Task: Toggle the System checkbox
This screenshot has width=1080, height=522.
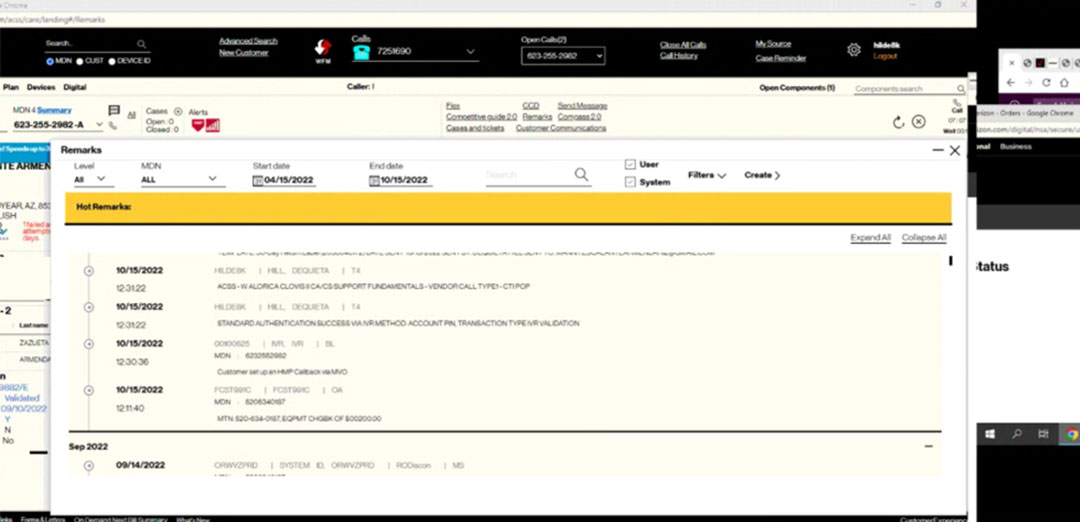Action: click(630, 182)
